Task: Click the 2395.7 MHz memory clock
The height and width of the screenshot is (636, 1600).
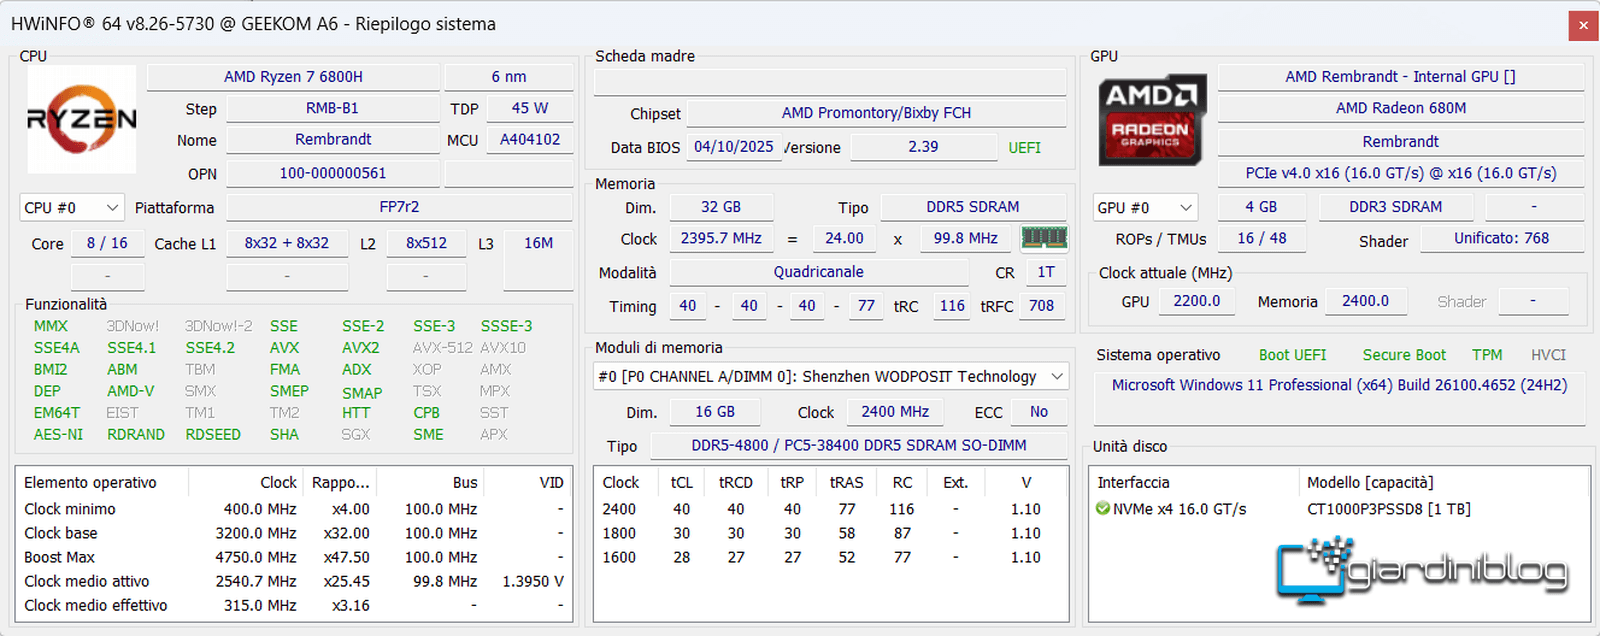Action: pyautogui.click(x=721, y=239)
